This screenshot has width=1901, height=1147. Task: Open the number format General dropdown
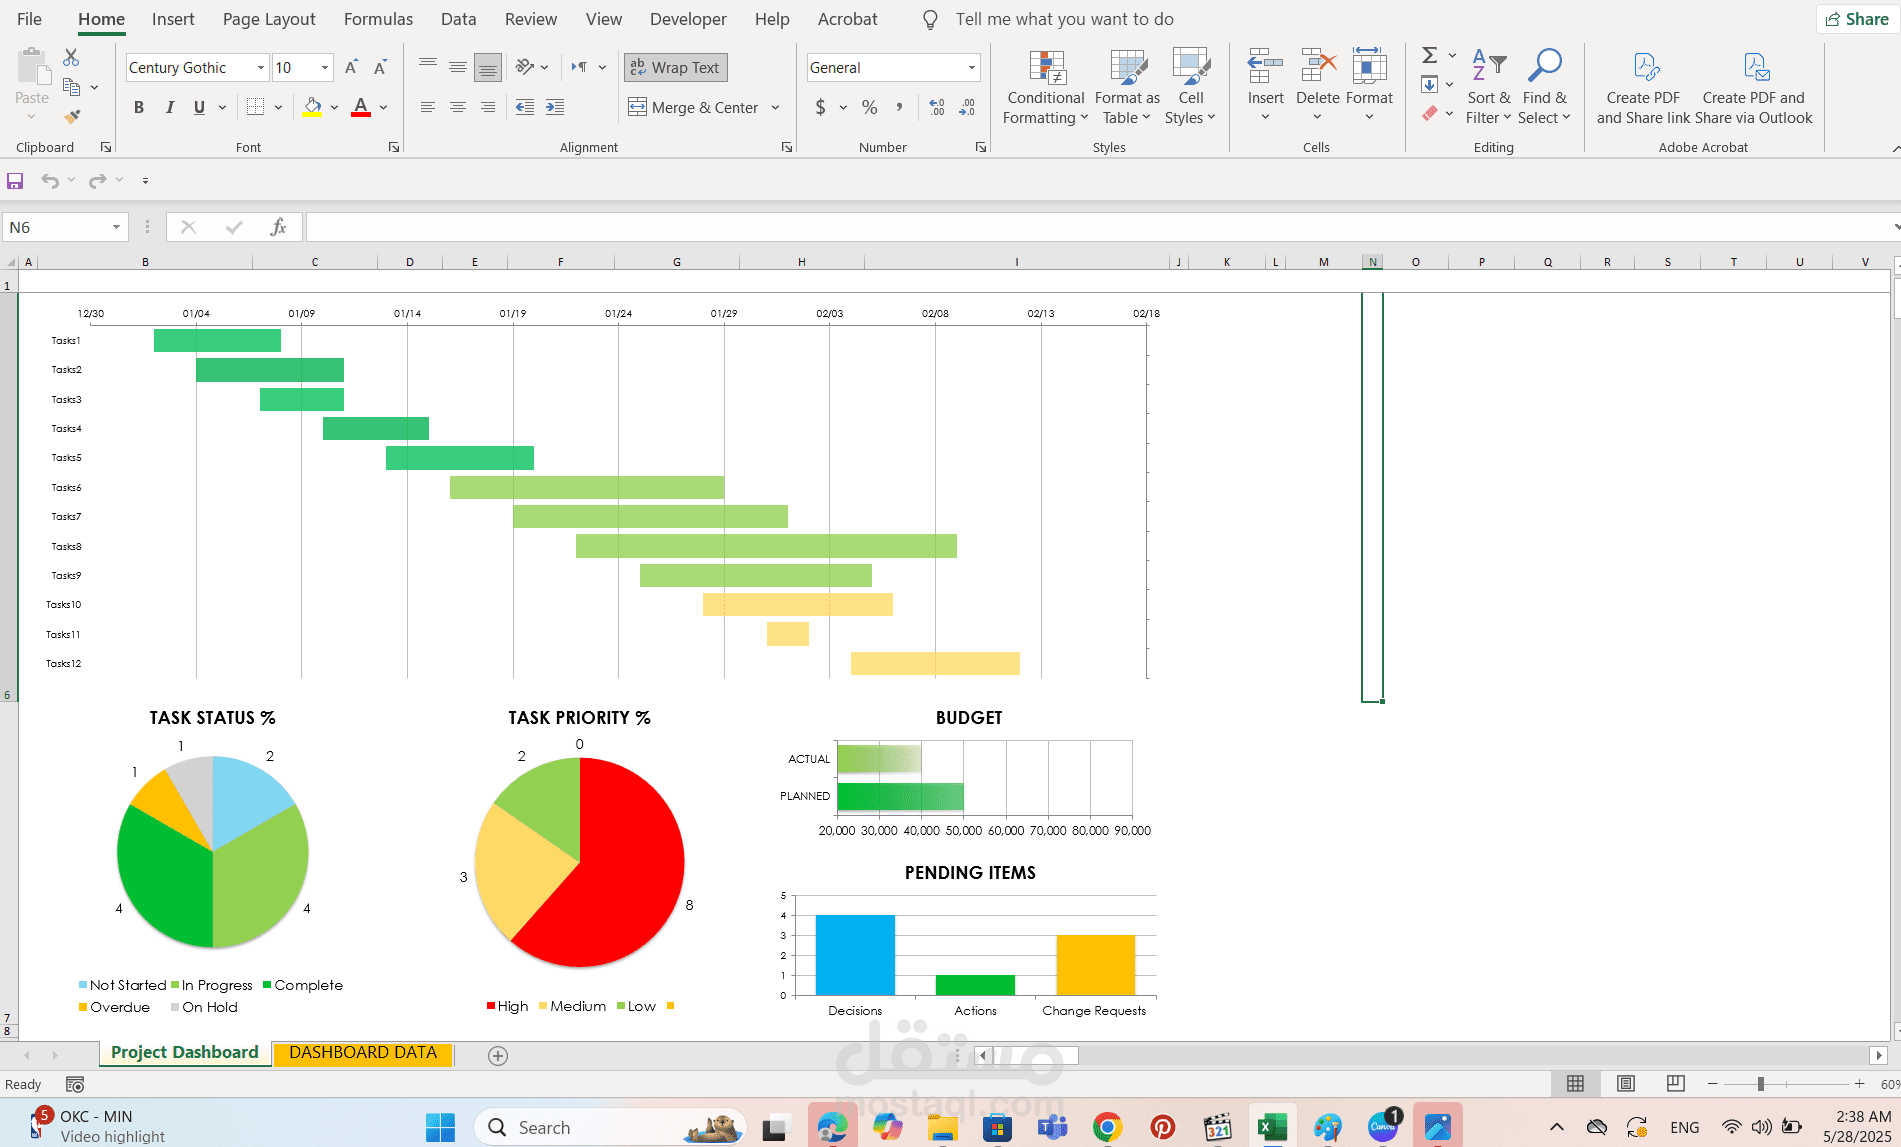point(972,67)
